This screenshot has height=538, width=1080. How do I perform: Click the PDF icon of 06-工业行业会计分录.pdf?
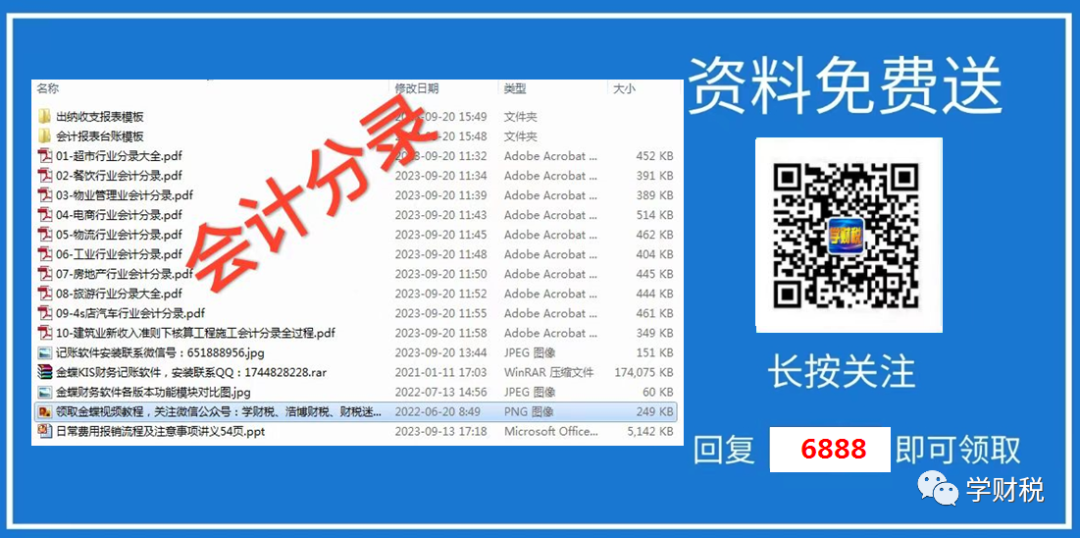coord(45,254)
